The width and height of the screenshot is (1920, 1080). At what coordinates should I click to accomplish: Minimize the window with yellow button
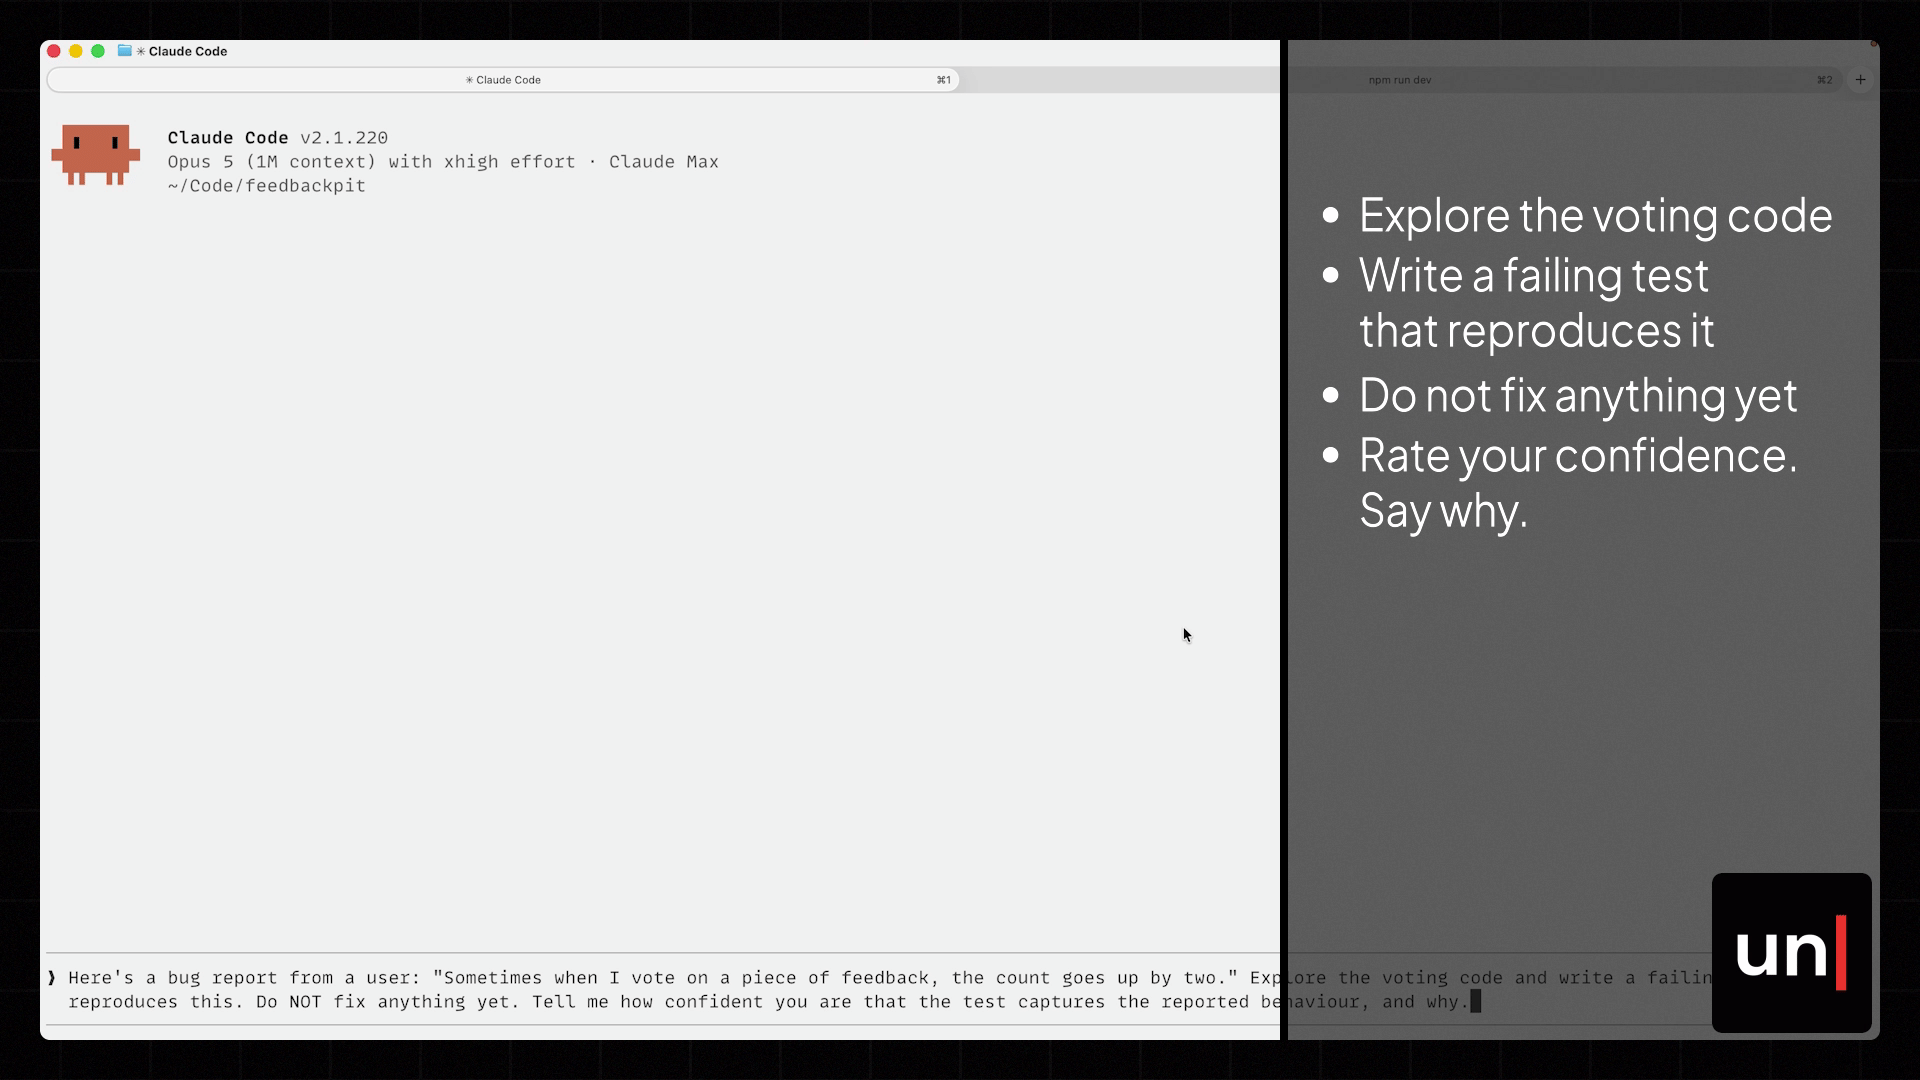pos(76,51)
